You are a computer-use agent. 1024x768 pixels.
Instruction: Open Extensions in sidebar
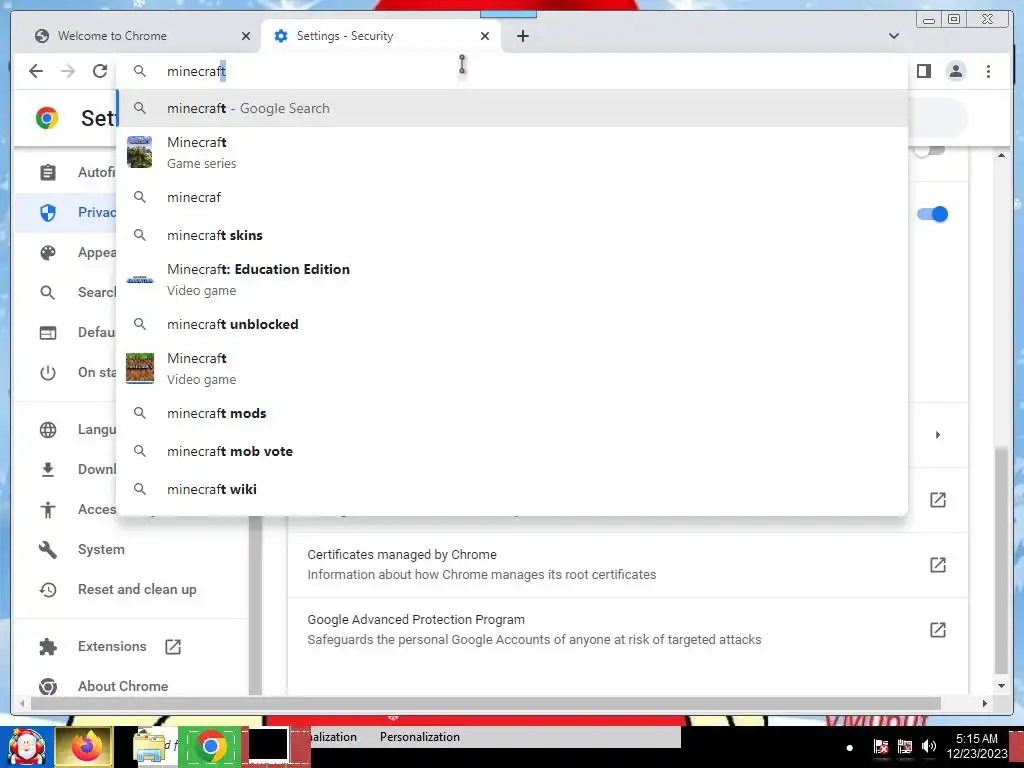point(112,647)
